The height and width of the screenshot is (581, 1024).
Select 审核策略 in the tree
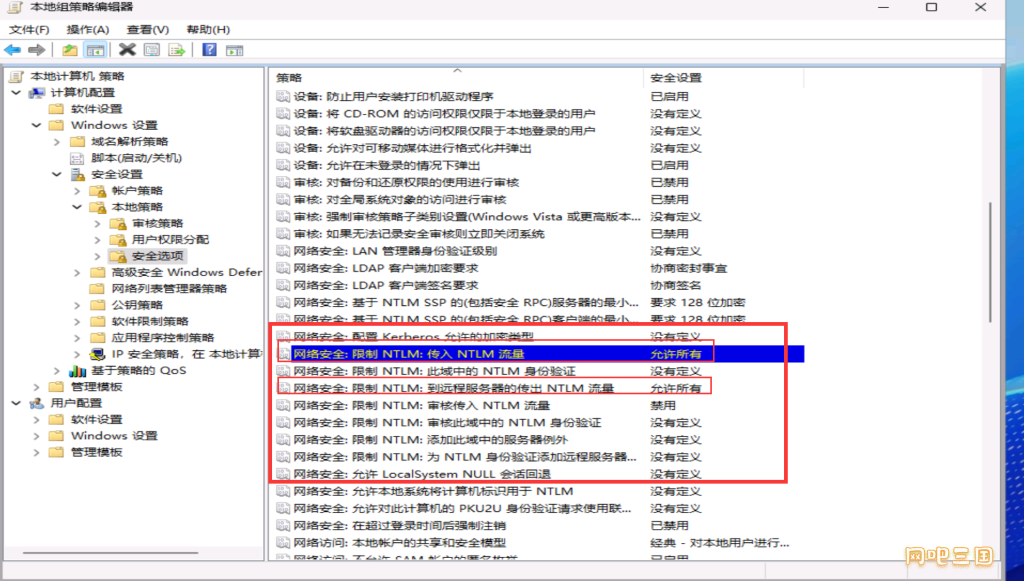pyautogui.click(x=157, y=223)
